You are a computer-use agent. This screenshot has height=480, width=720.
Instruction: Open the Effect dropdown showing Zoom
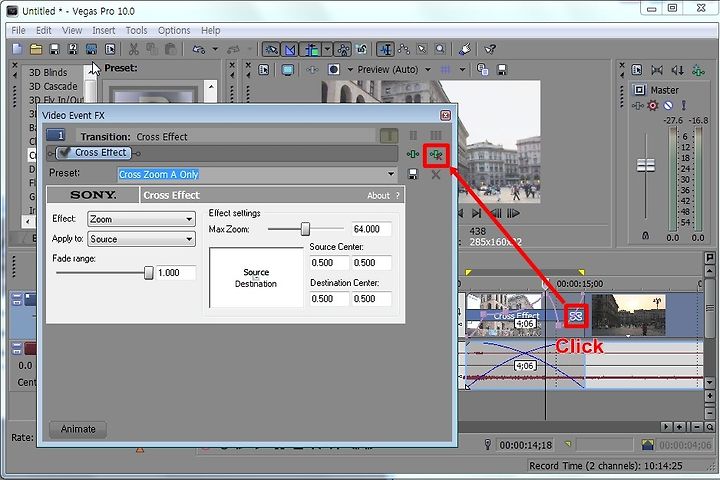tap(141, 219)
